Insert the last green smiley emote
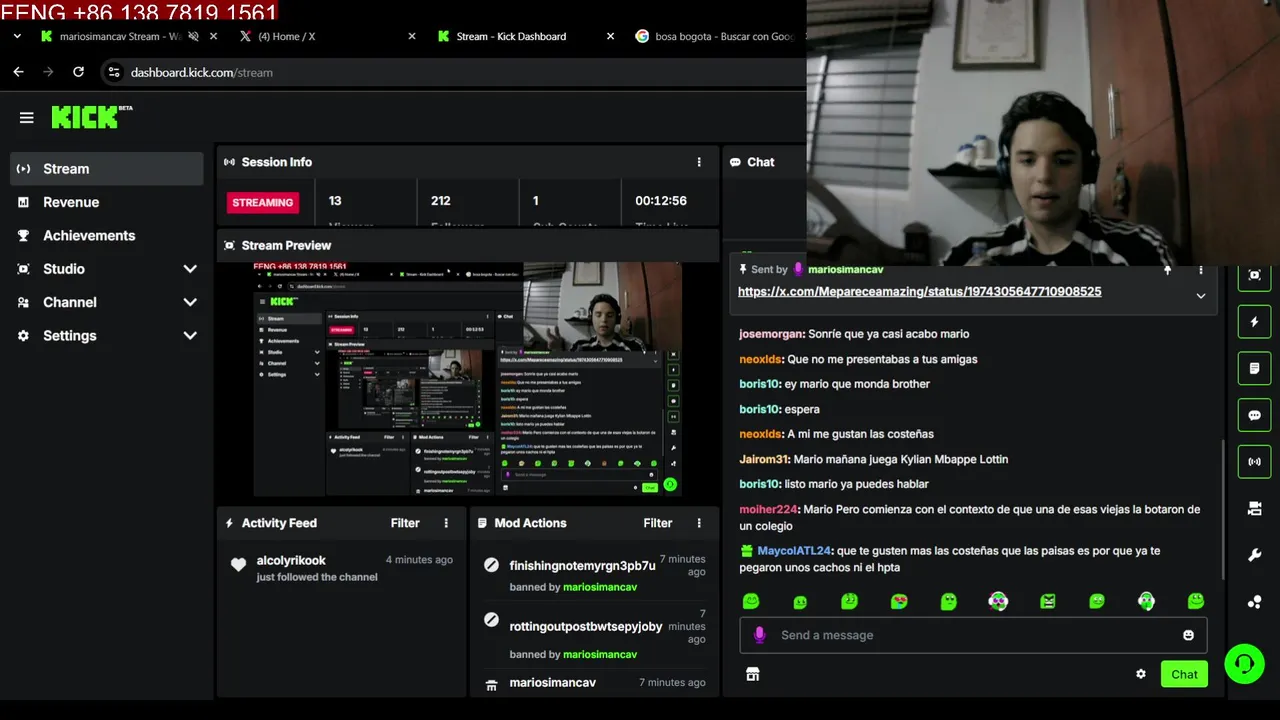The width and height of the screenshot is (1280, 720). point(1196,601)
